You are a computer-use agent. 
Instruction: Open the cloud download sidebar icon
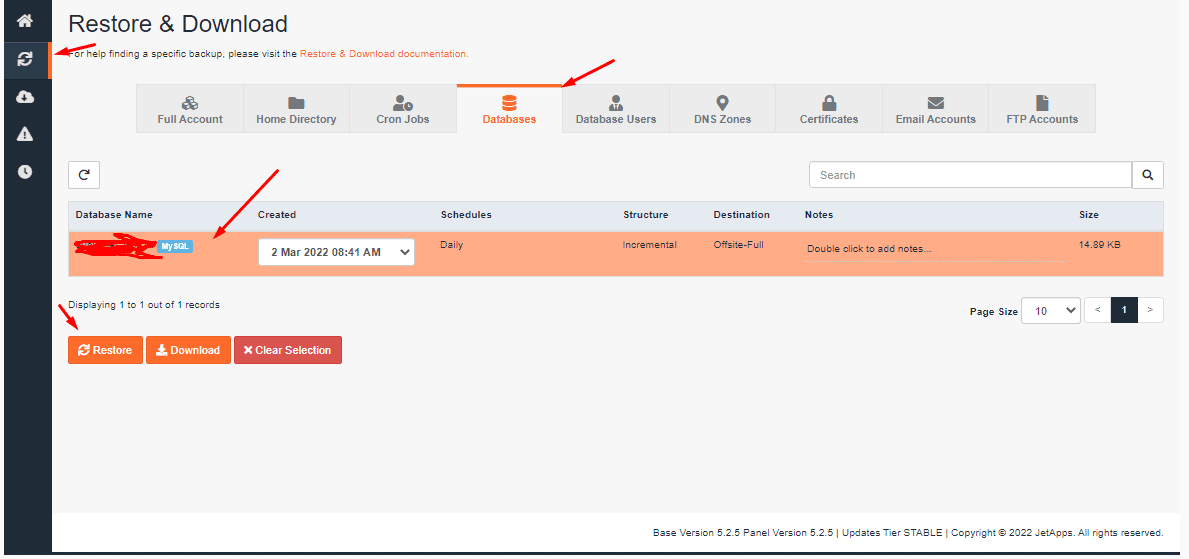point(25,97)
